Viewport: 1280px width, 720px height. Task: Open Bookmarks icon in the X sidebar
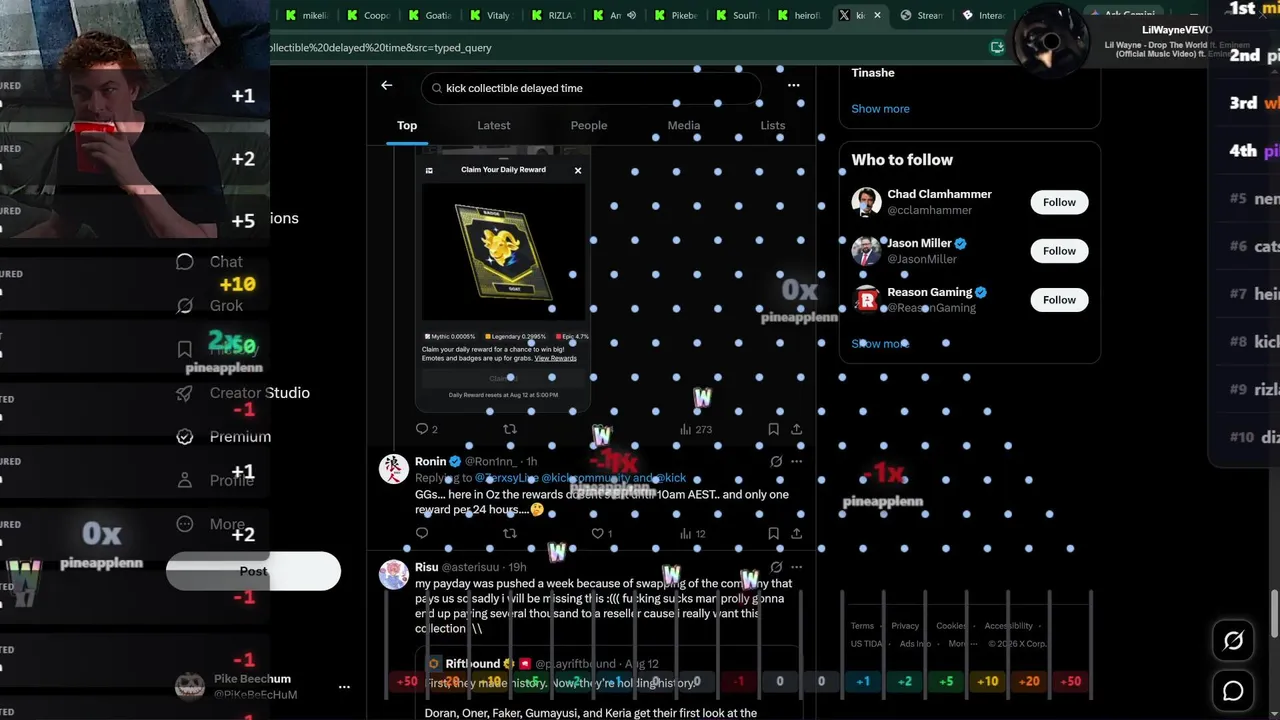(184, 349)
